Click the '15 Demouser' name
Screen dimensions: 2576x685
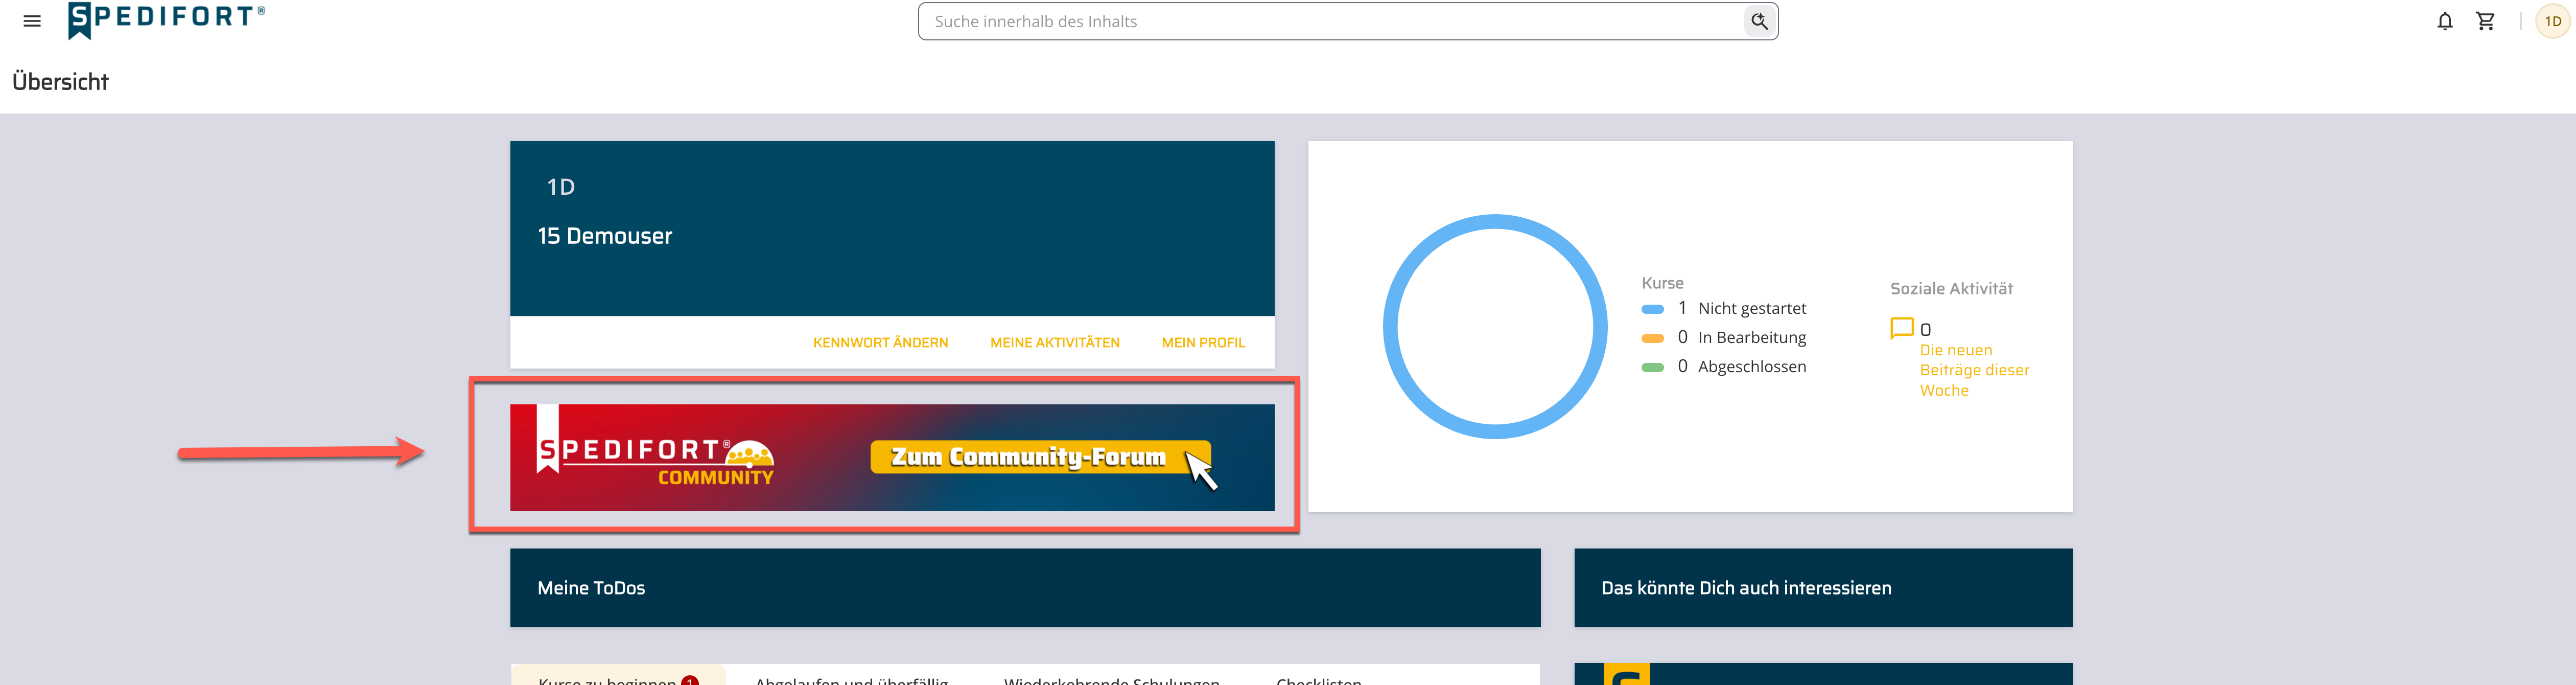click(604, 236)
